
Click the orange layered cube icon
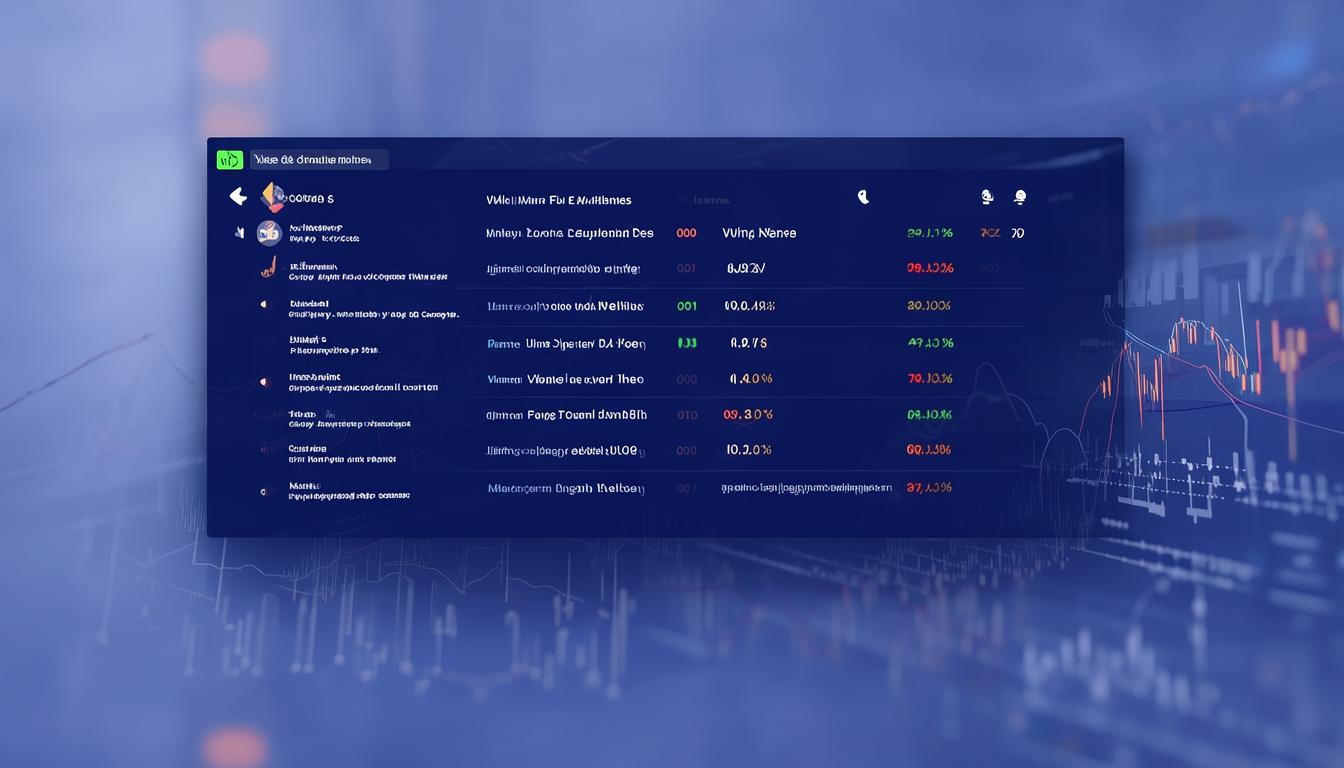click(x=273, y=196)
